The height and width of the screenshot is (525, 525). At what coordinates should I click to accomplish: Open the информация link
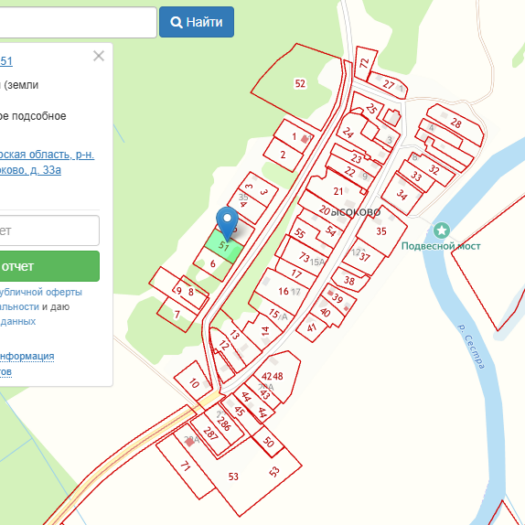pyautogui.click(x=27, y=356)
